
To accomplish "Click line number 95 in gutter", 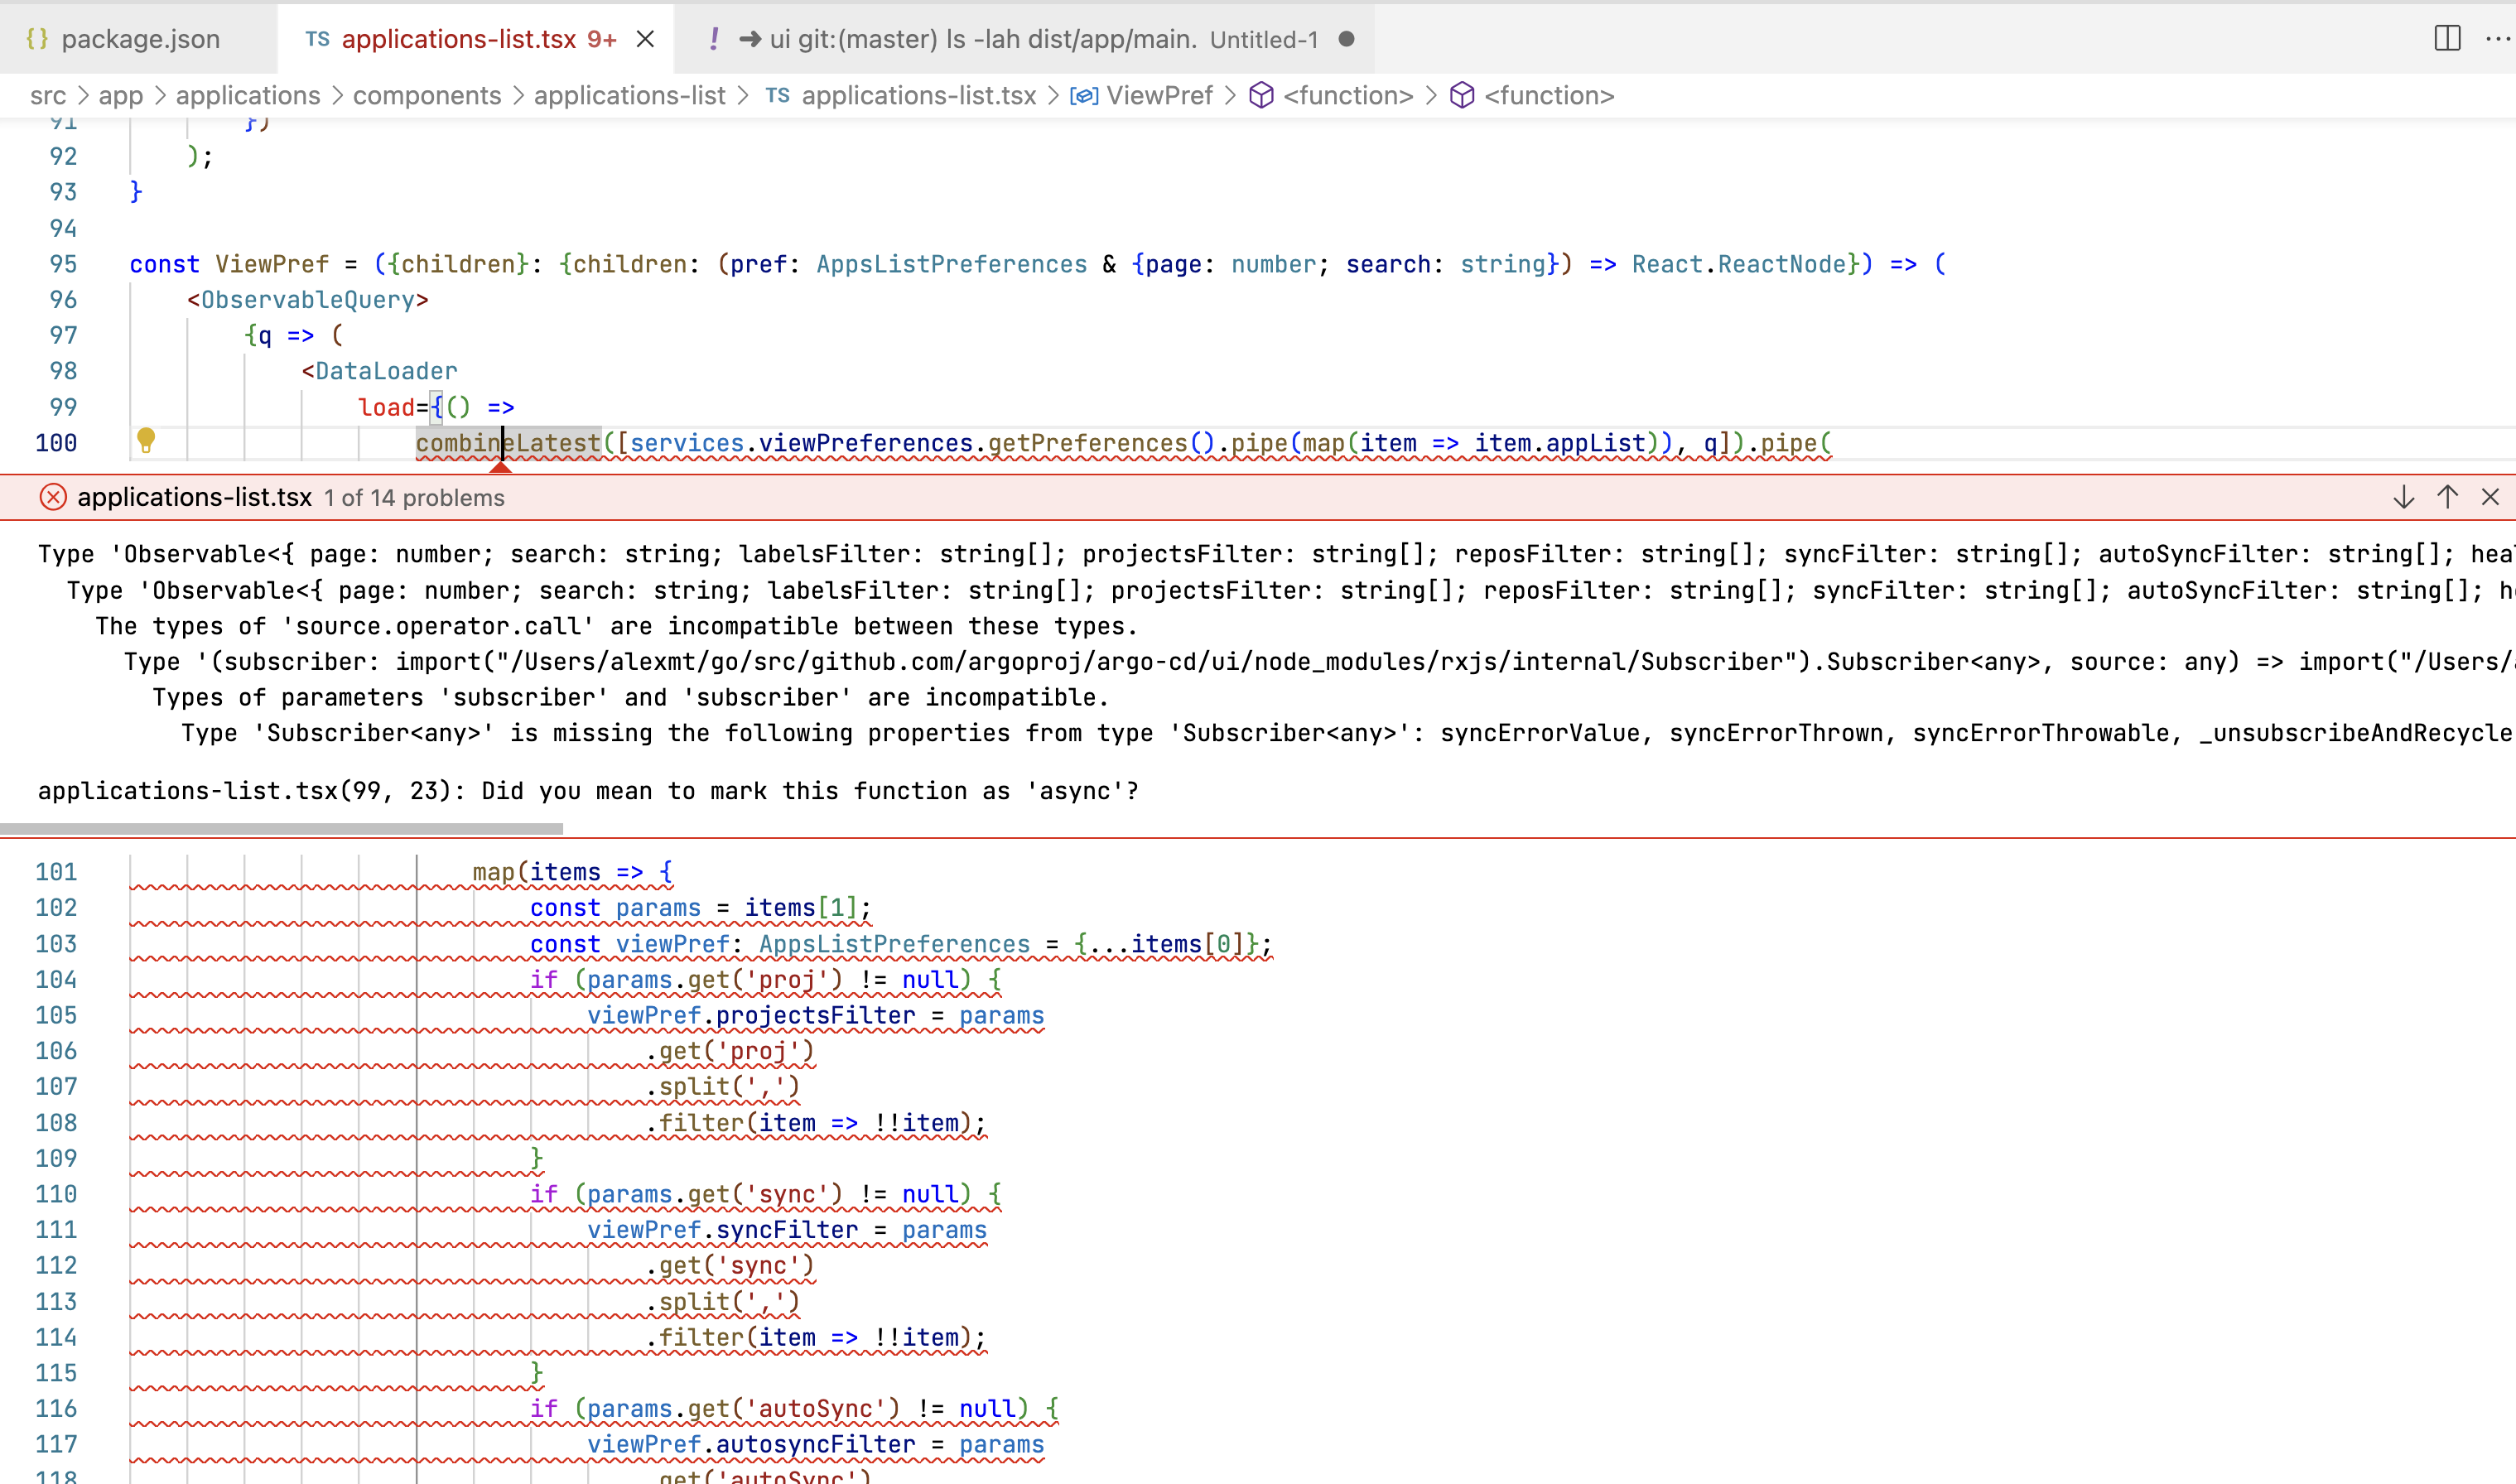I will pyautogui.click(x=63, y=264).
